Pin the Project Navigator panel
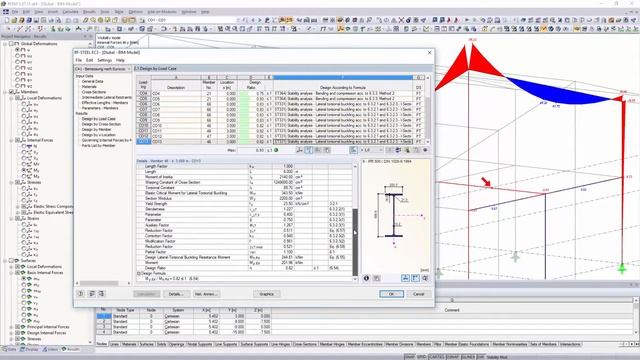 85,36
